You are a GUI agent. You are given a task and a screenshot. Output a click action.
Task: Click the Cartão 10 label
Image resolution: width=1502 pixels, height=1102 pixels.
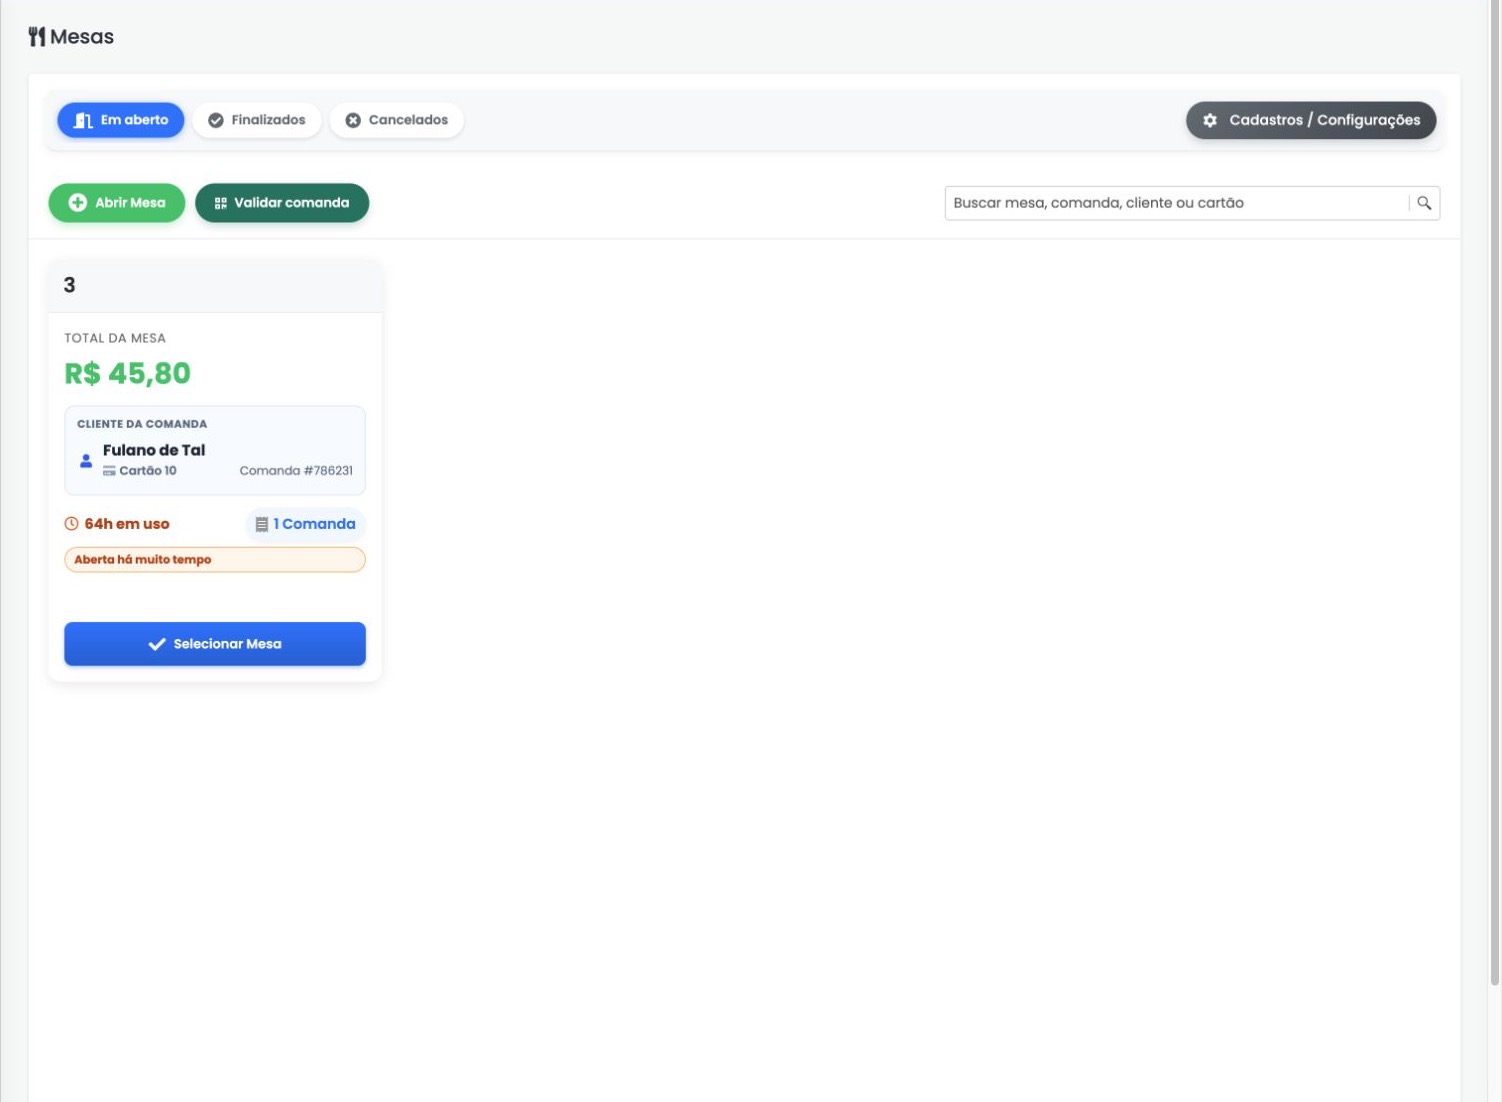pos(148,471)
